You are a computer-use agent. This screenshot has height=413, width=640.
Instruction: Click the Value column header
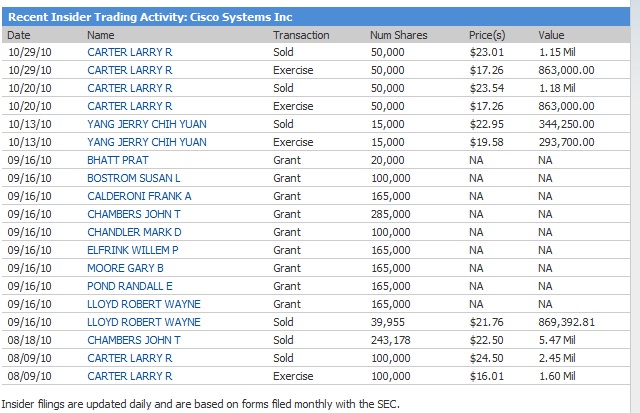[x=551, y=35]
